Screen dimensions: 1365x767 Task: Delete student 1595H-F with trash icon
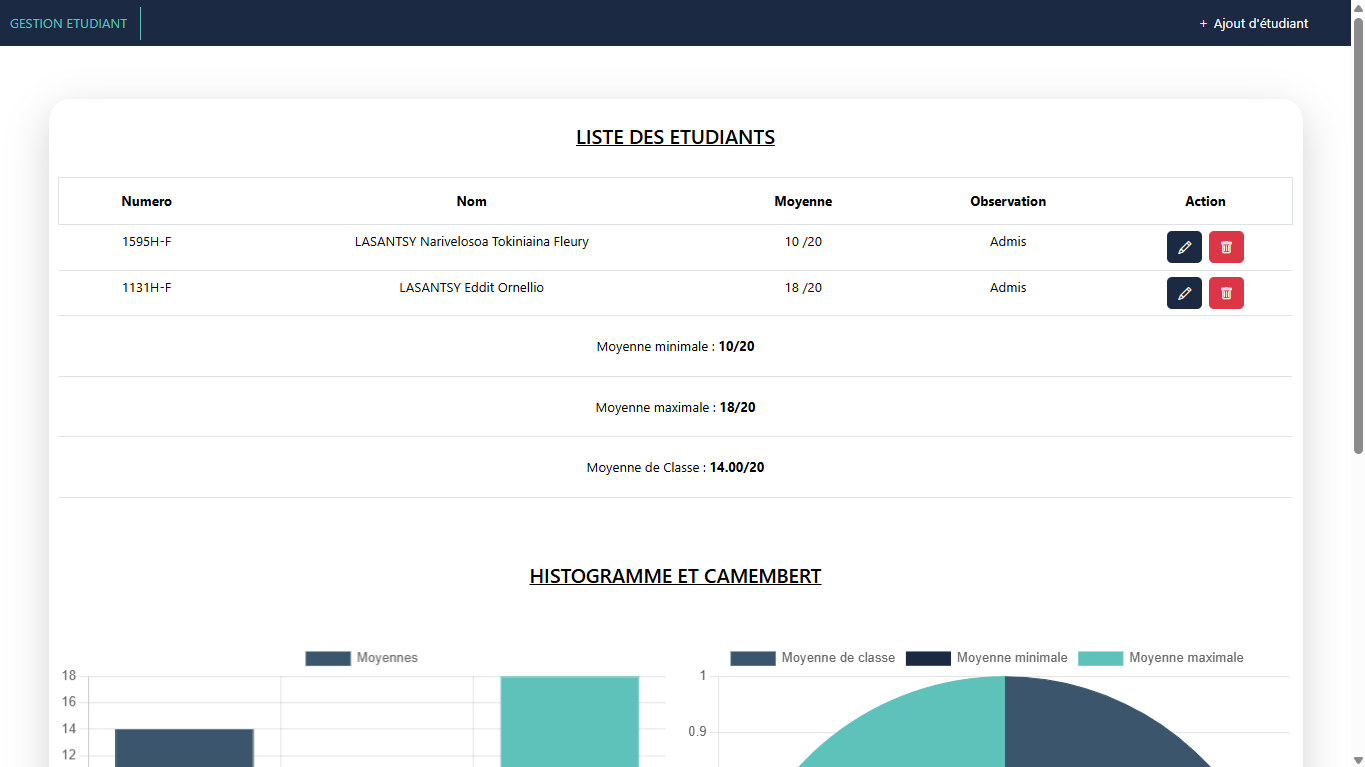[1226, 247]
